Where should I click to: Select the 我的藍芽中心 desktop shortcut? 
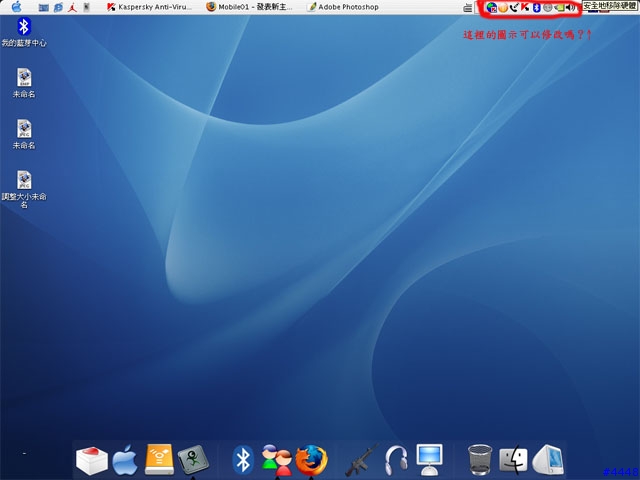[x=24, y=33]
